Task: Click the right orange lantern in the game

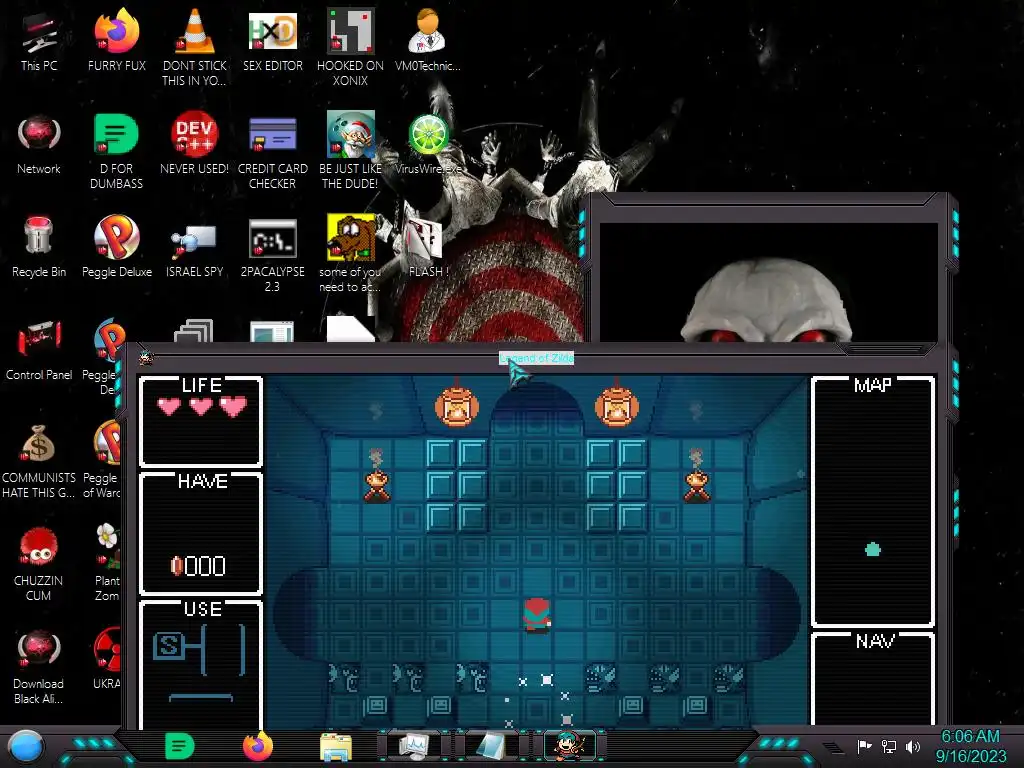Action: [616, 406]
